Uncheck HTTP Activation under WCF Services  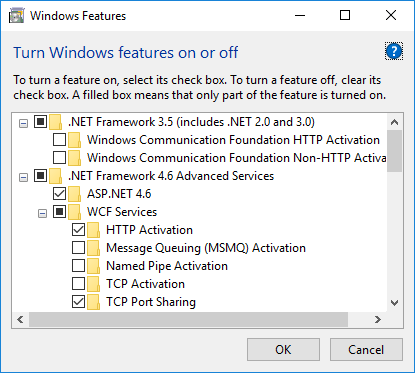[78, 230]
